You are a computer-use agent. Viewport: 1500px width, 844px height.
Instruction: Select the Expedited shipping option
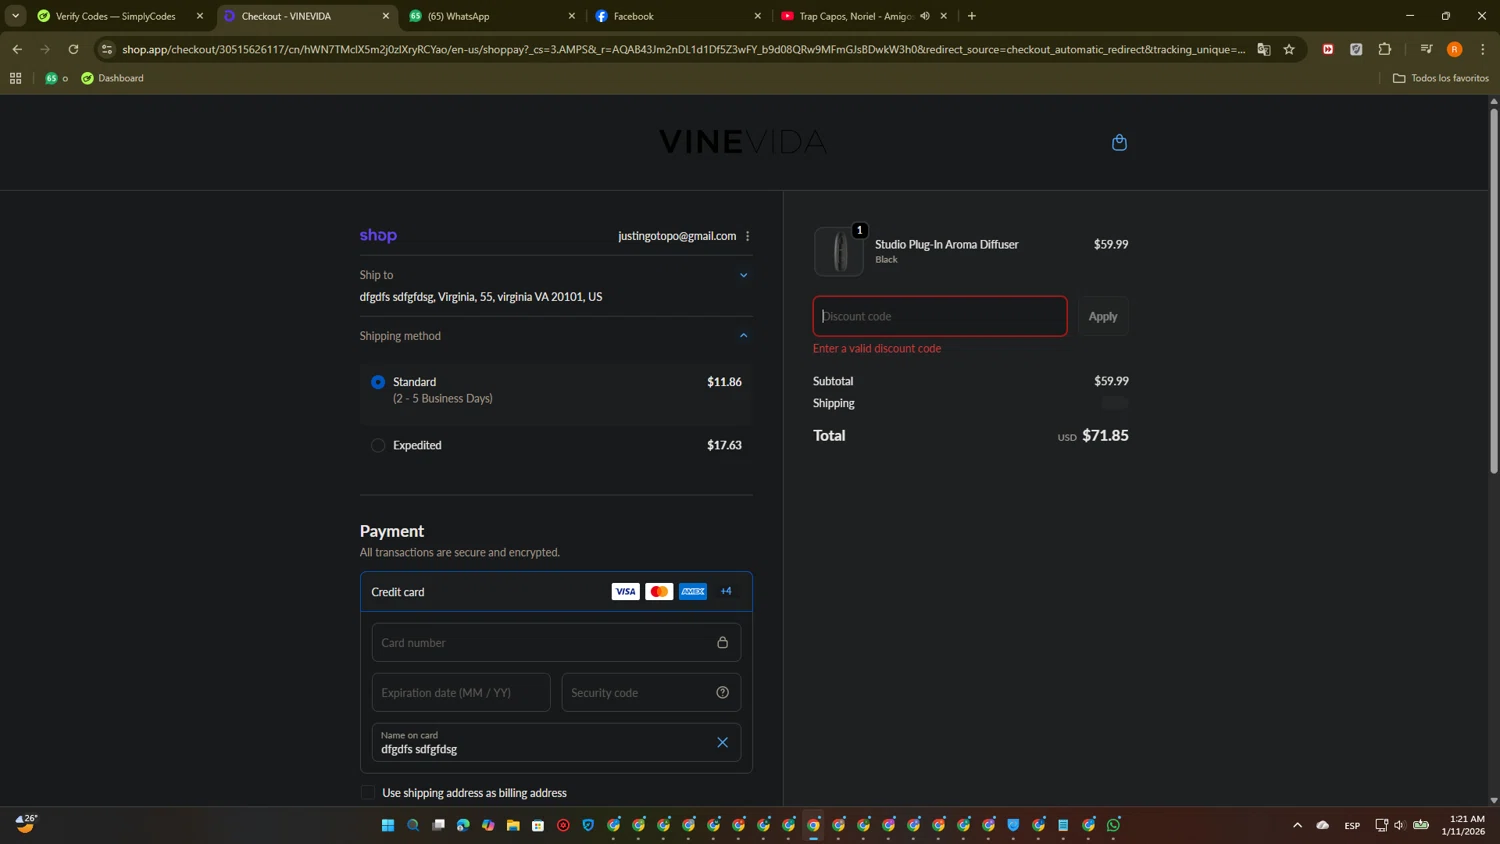pyautogui.click(x=378, y=445)
